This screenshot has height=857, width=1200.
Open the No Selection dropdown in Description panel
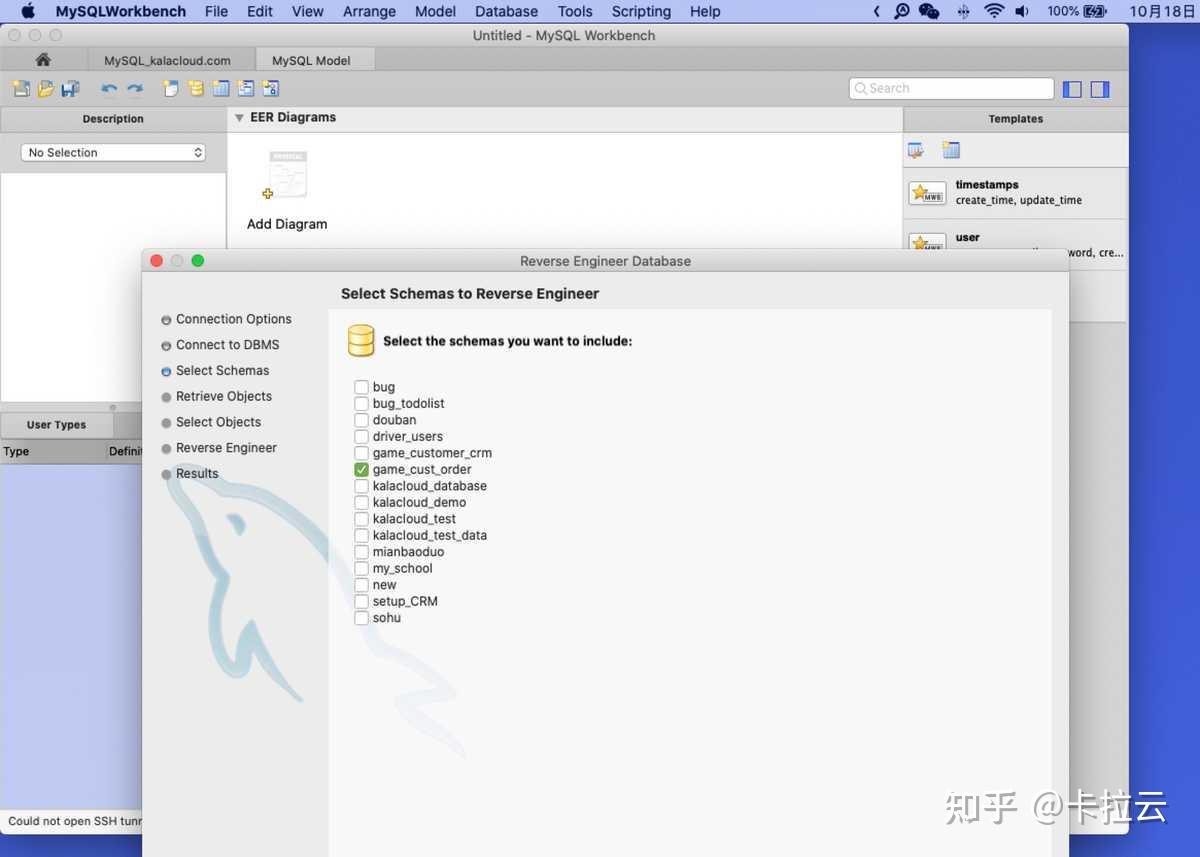point(112,152)
